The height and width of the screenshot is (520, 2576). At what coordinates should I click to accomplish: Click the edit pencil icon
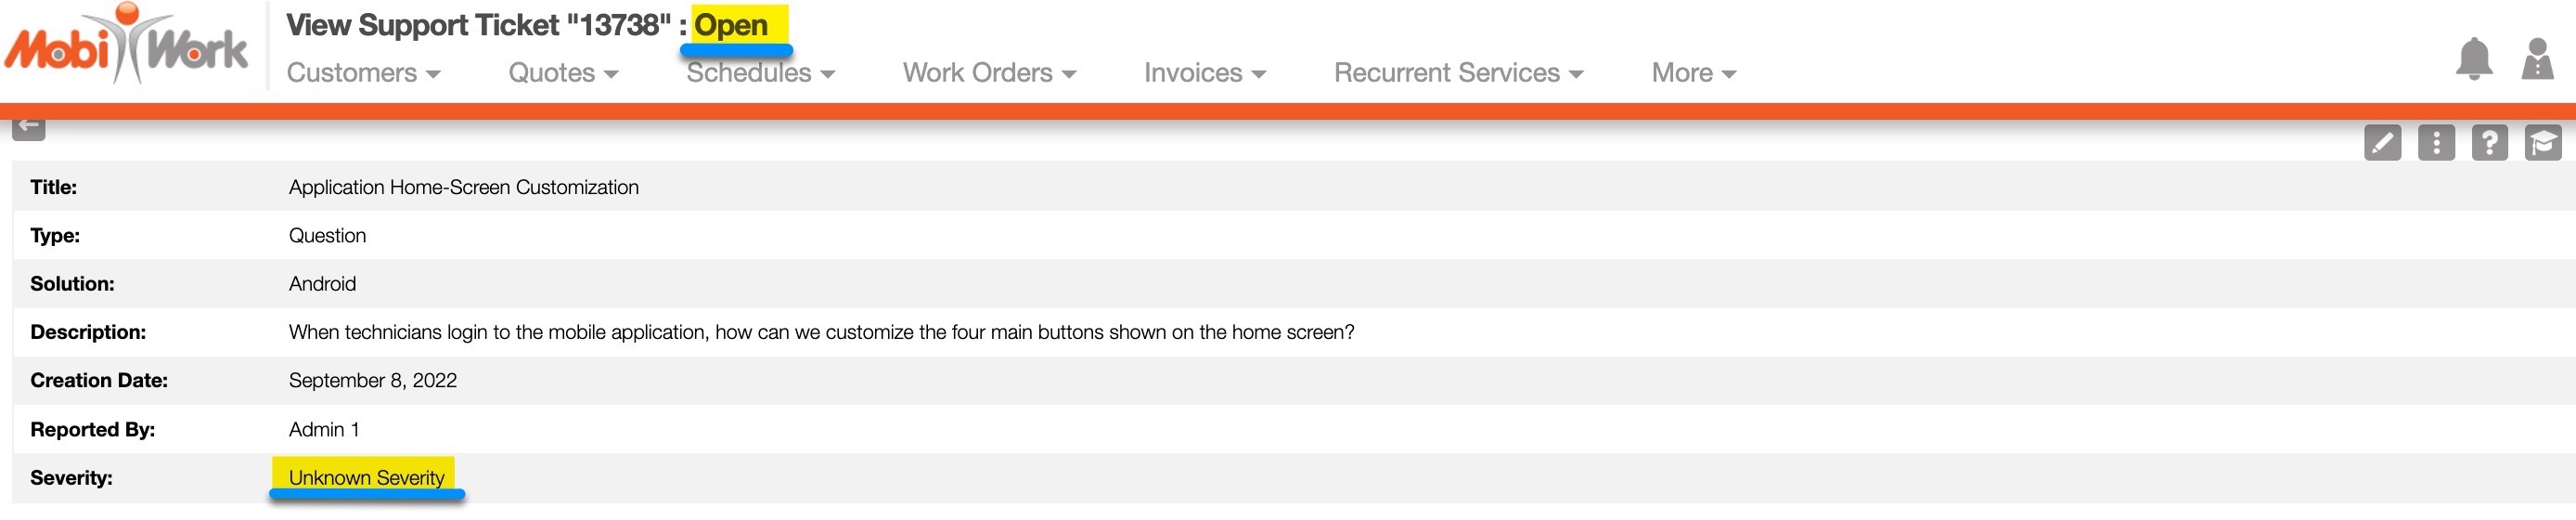2382,143
